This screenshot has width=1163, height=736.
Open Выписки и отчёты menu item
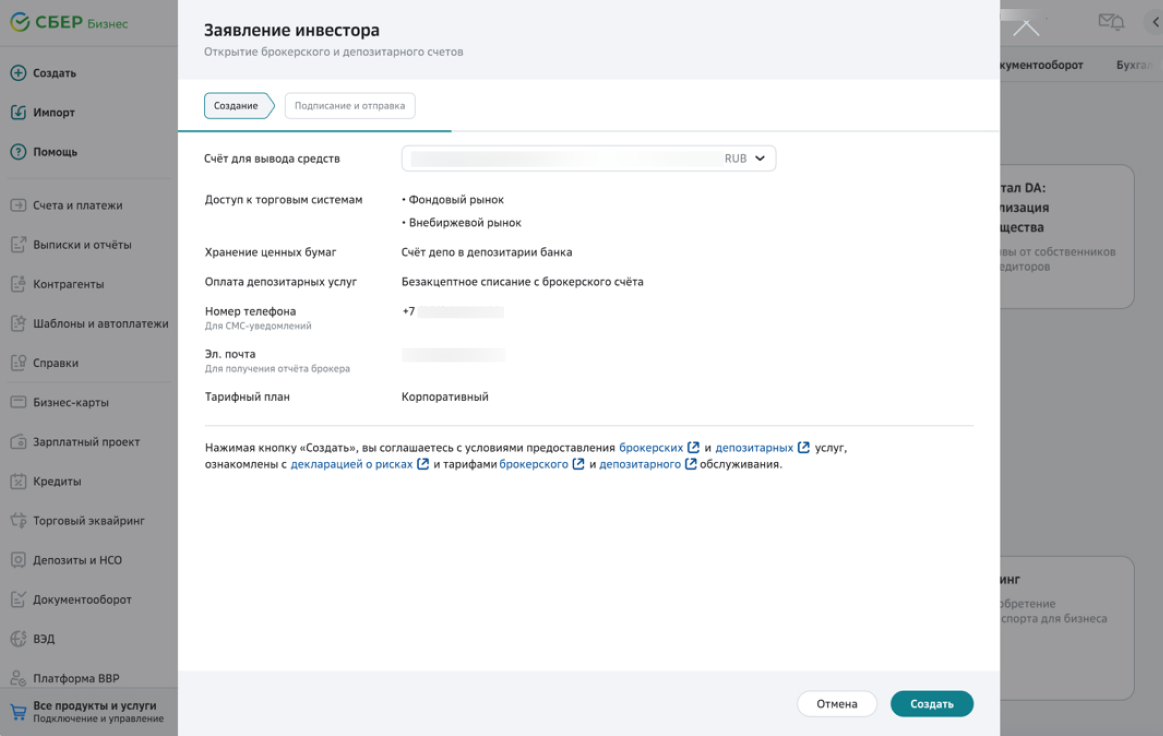84,245
